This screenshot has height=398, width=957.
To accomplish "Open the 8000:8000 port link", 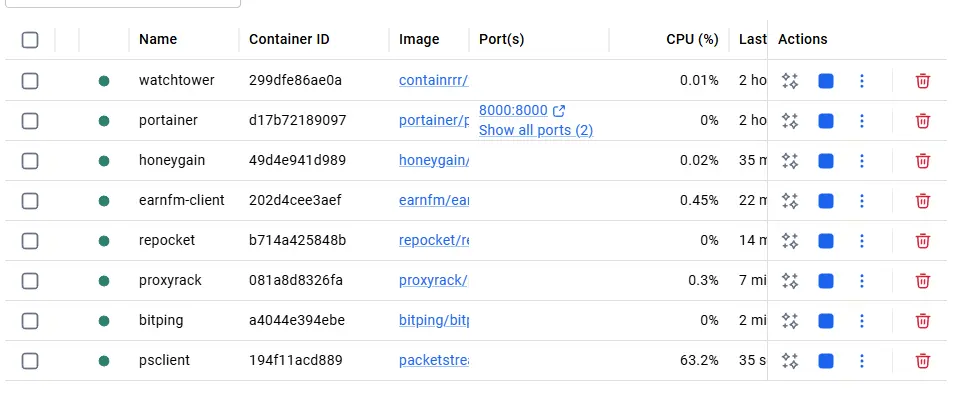I will [513, 110].
